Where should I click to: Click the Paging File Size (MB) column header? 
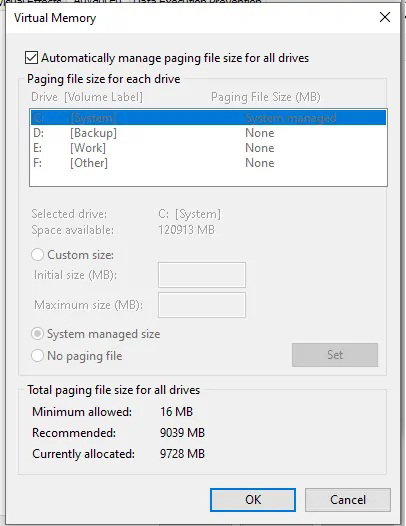(x=265, y=97)
